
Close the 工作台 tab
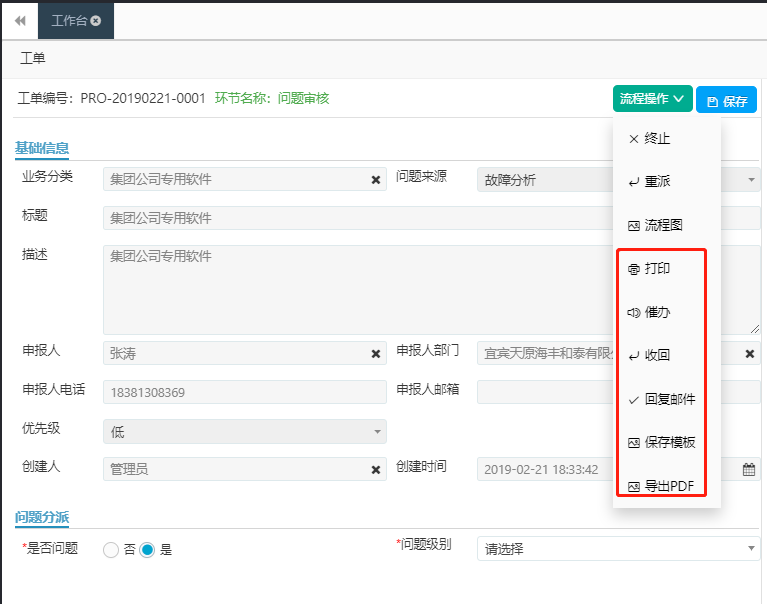click(96, 20)
